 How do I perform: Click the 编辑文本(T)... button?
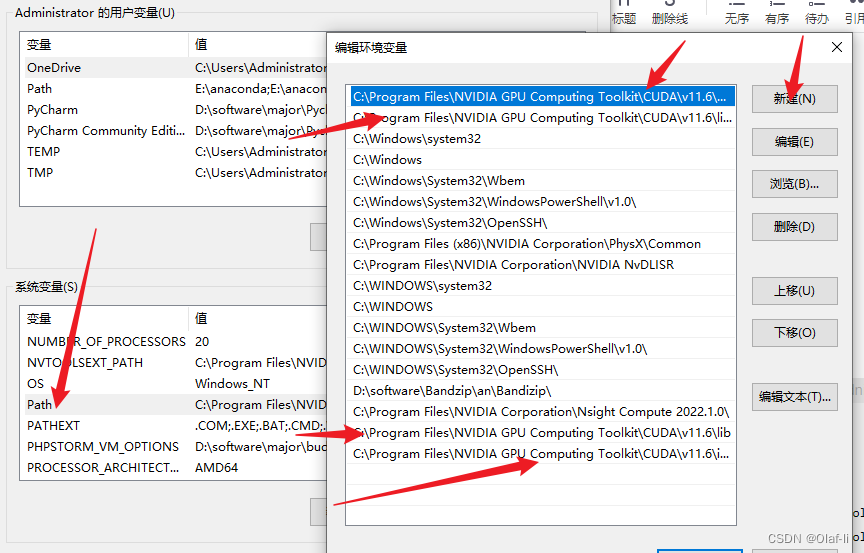pyautogui.click(x=795, y=397)
